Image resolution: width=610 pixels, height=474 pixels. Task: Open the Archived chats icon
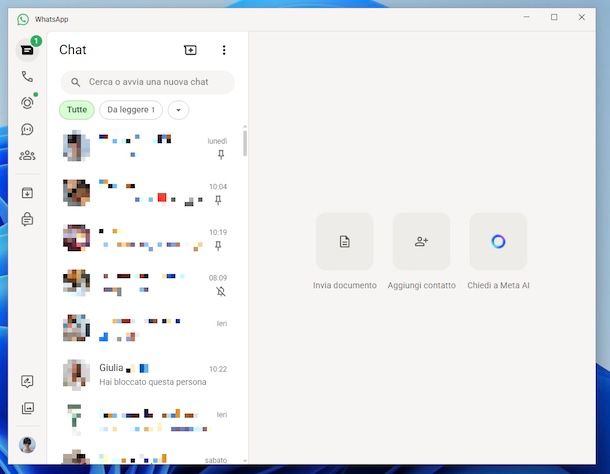pyautogui.click(x=27, y=193)
